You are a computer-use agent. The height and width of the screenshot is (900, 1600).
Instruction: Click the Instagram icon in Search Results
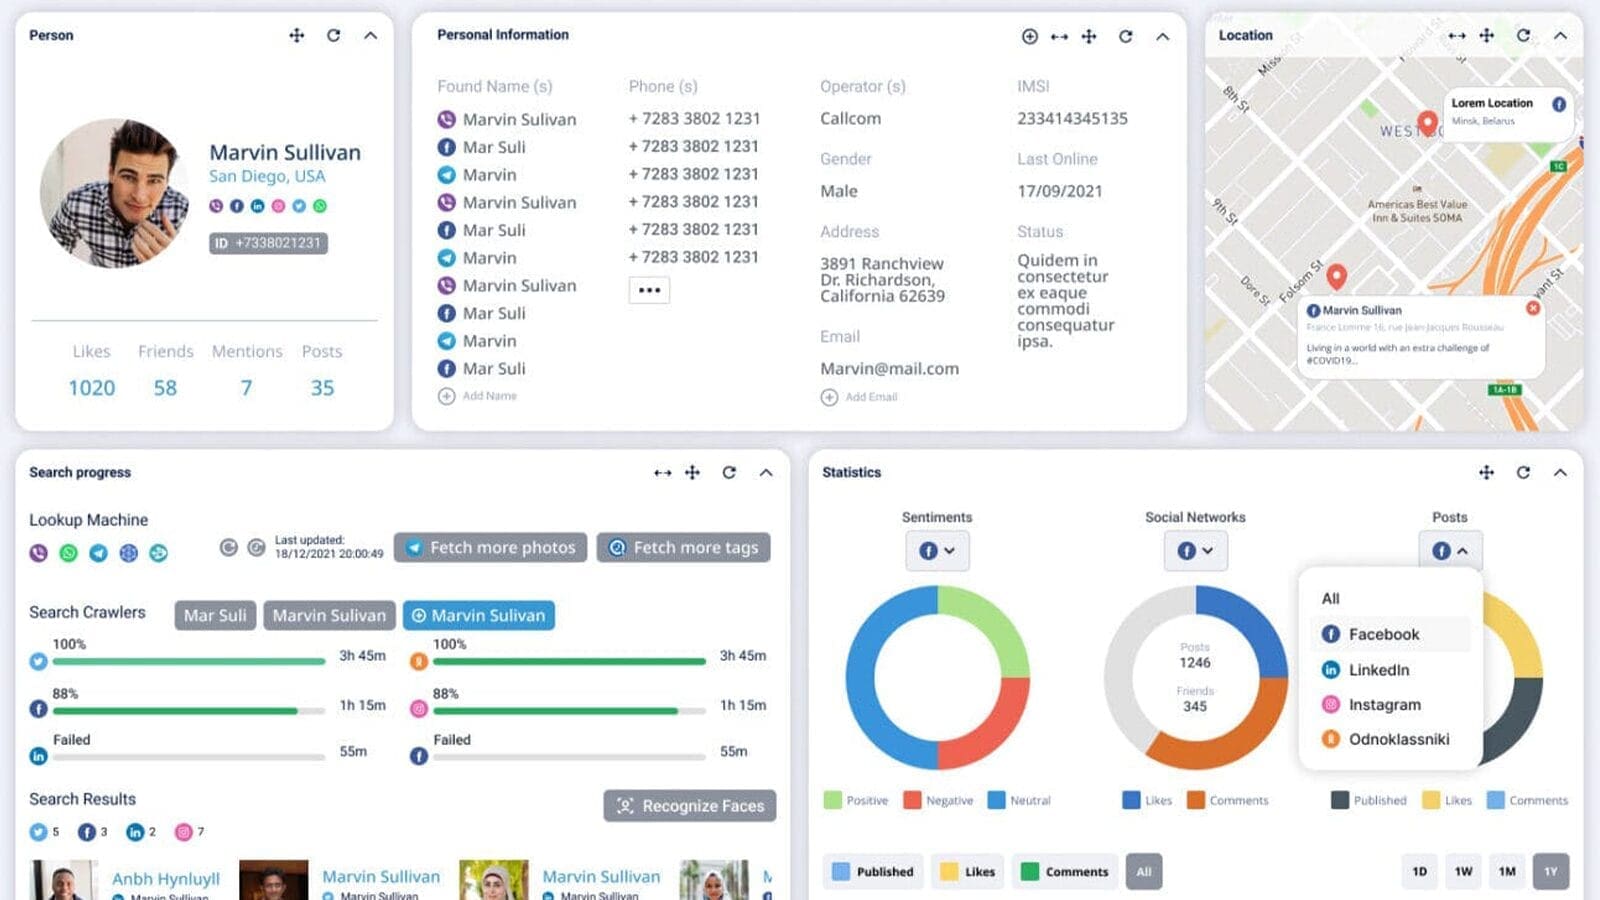click(x=183, y=831)
